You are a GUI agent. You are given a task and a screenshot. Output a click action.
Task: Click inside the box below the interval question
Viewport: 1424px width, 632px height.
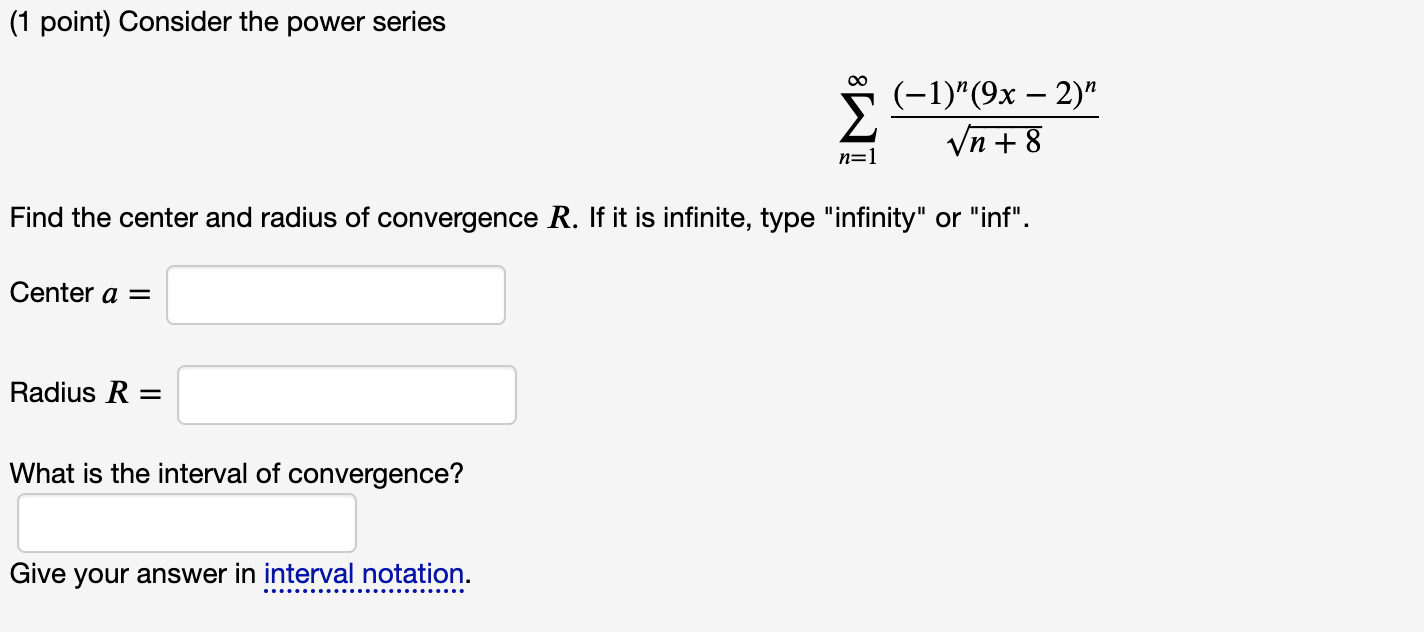[186, 522]
